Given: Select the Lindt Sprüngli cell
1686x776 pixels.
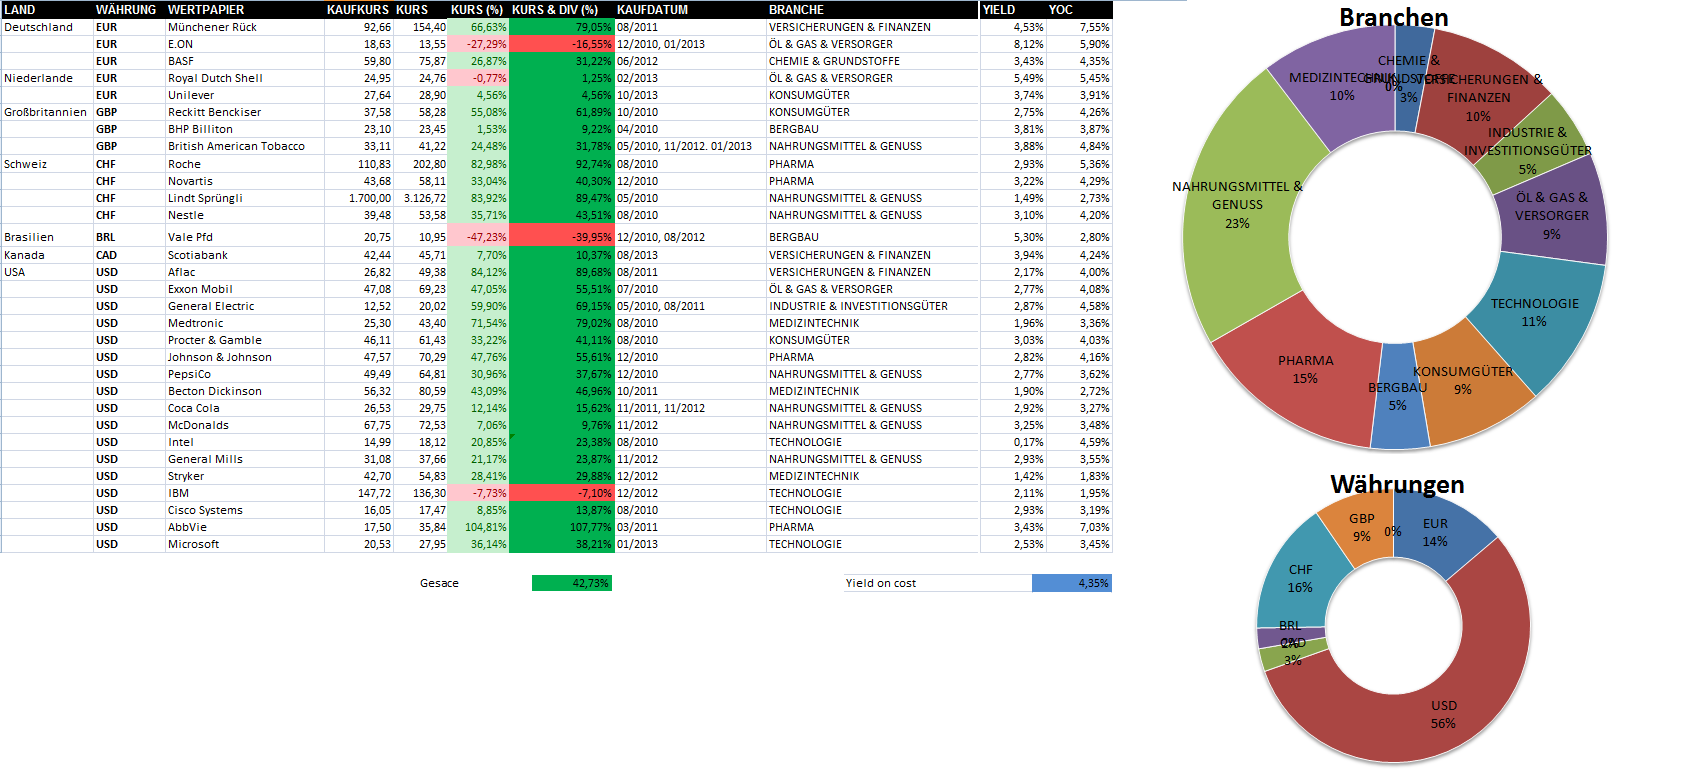Looking at the screenshot, I should [x=245, y=198].
